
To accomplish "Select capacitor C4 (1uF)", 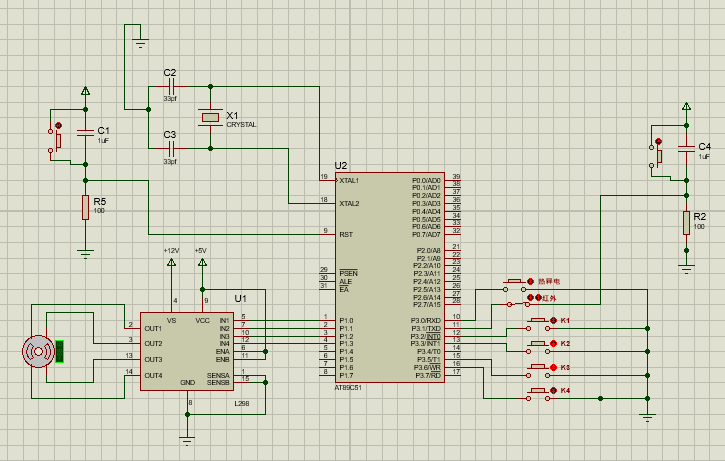I will click(686, 148).
